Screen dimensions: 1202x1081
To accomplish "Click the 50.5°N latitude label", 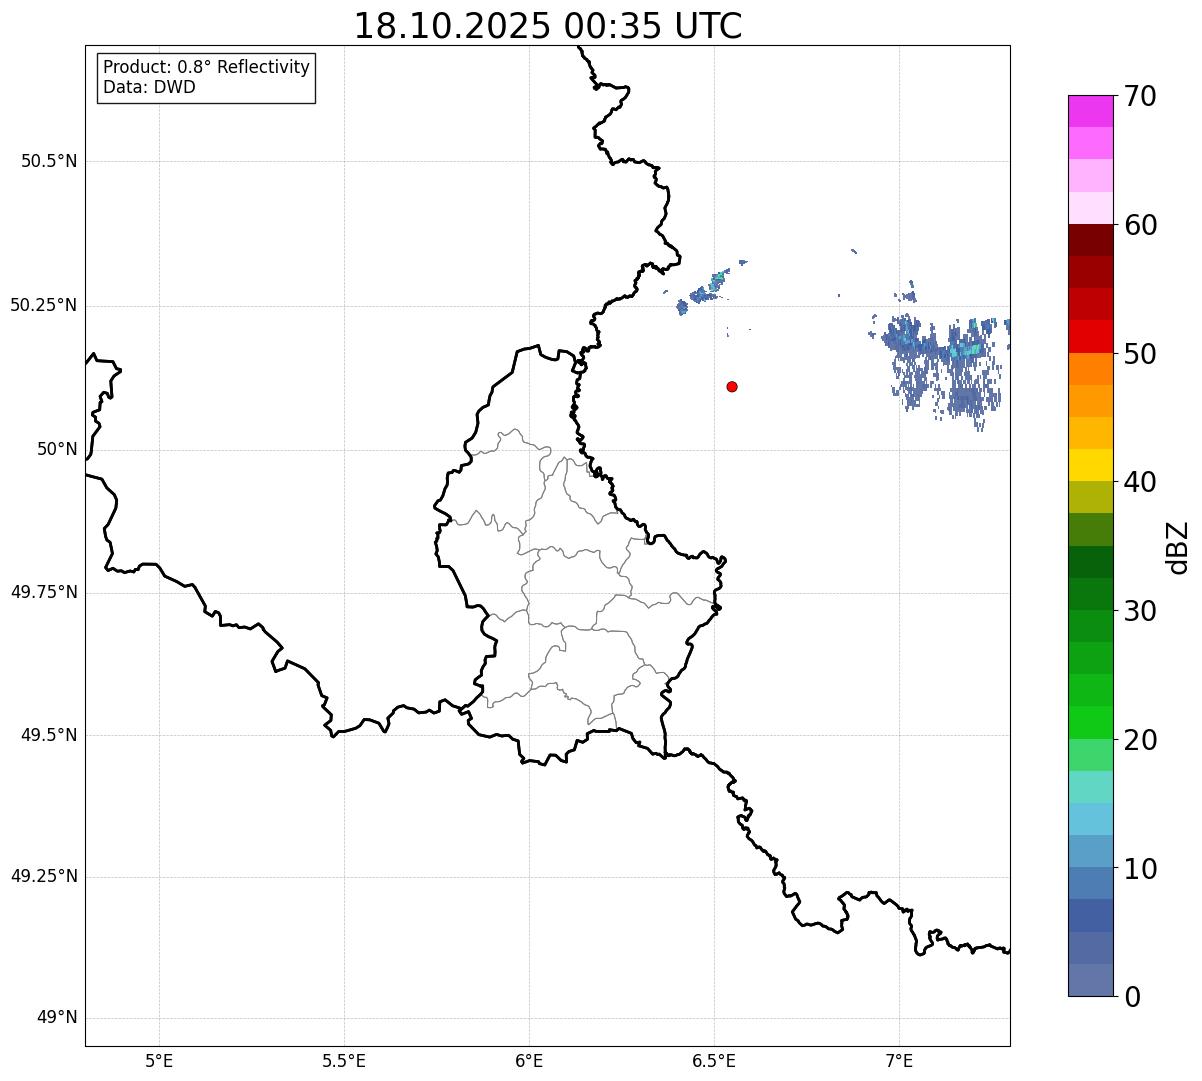I will pos(49,161).
